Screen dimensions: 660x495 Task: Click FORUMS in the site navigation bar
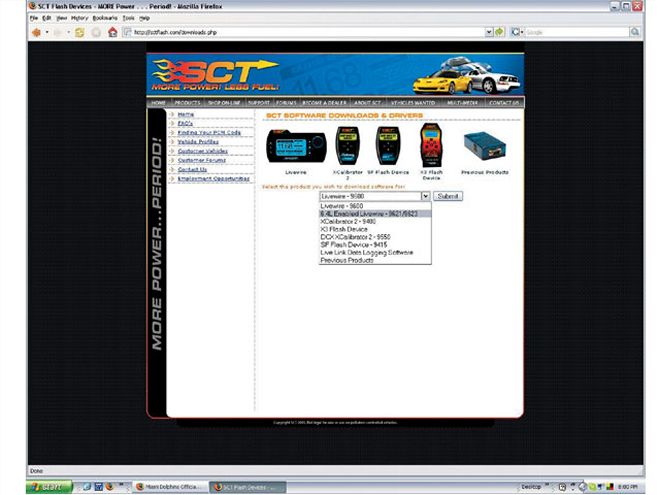point(286,103)
